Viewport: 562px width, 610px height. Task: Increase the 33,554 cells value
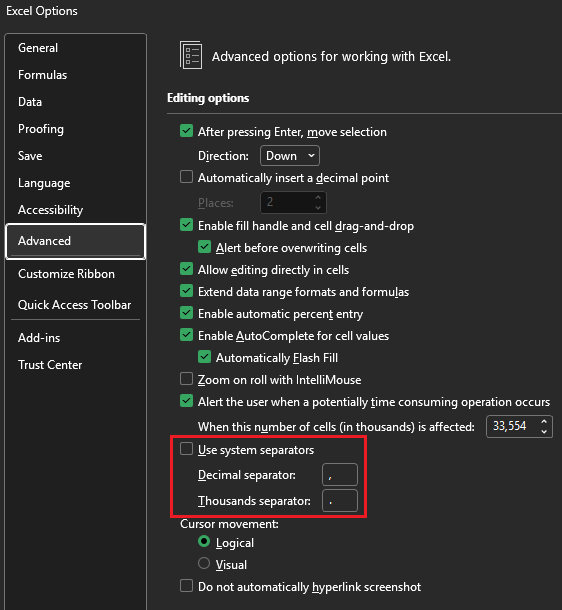click(x=544, y=421)
